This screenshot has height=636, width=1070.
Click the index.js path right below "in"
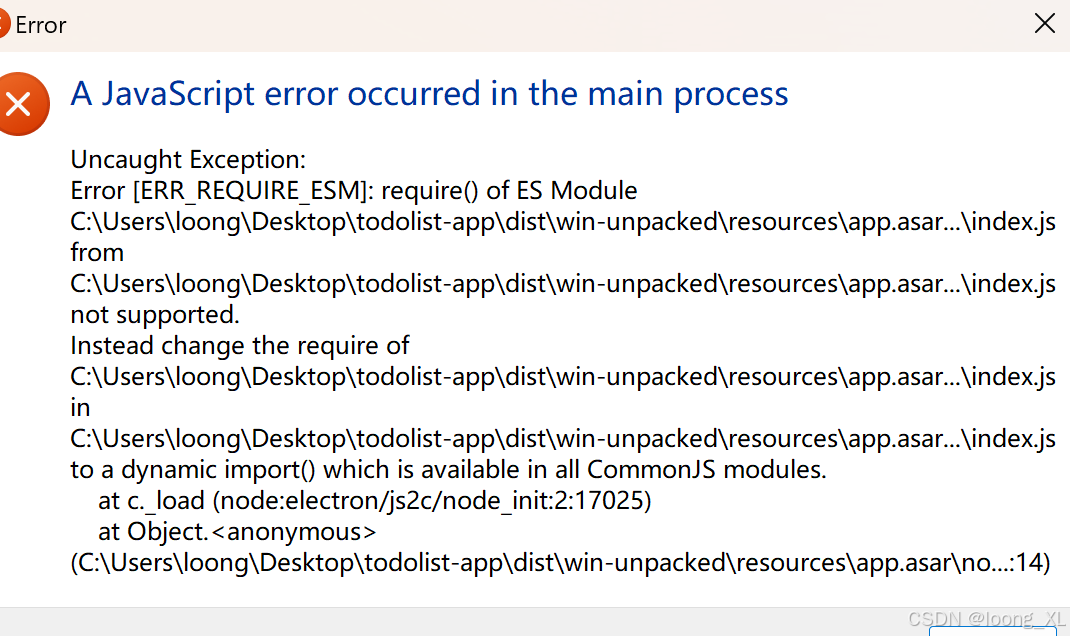coord(562,439)
